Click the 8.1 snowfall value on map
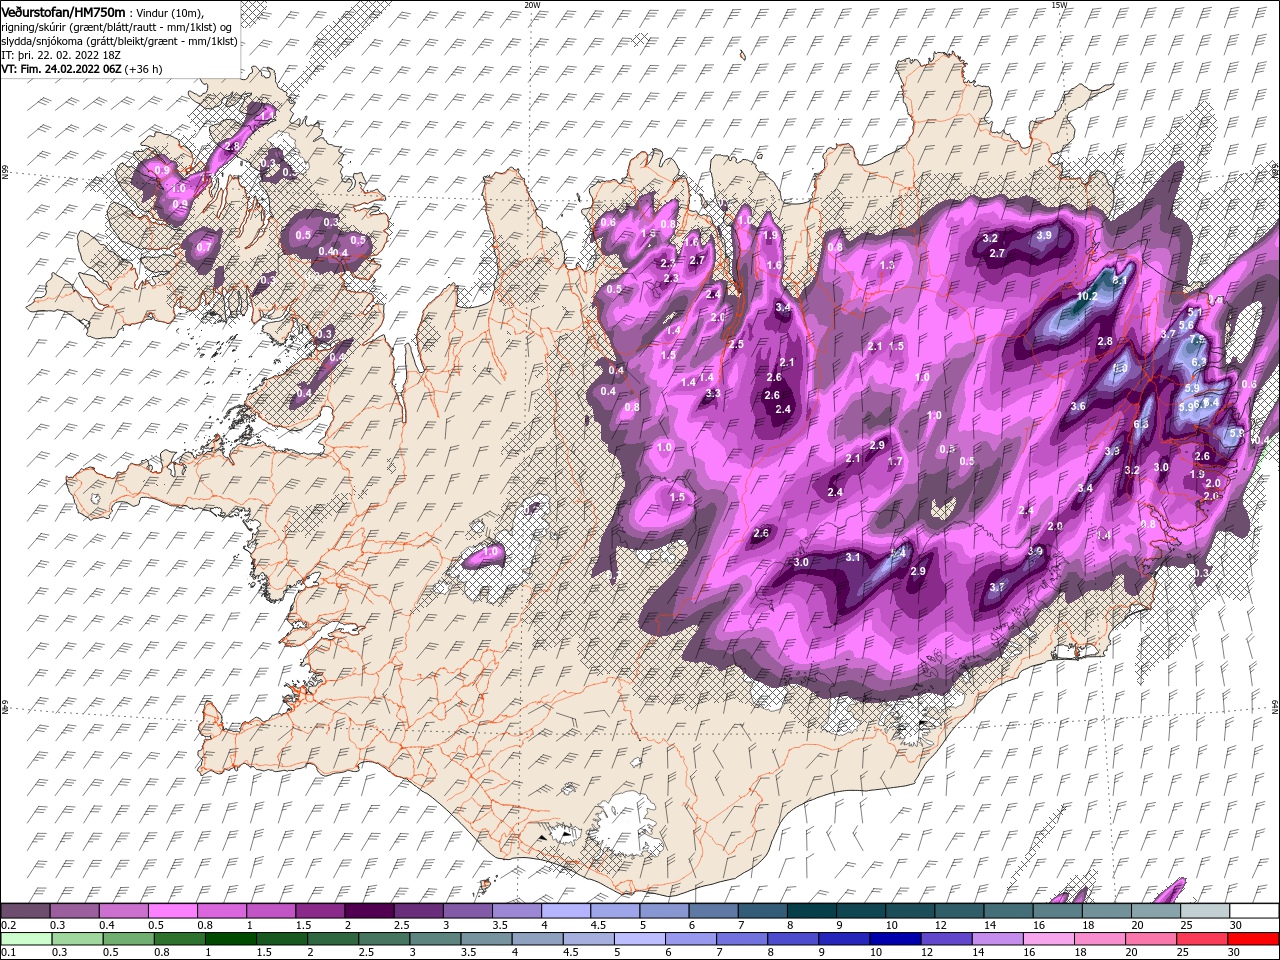This screenshot has width=1280, height=960. [x=1119, y=280]
